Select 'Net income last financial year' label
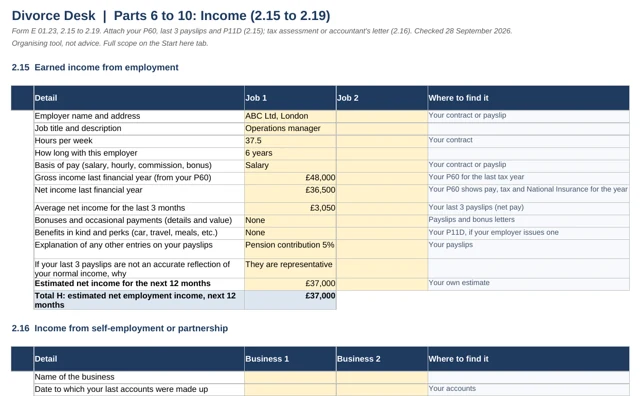 [x=89, y=190]
